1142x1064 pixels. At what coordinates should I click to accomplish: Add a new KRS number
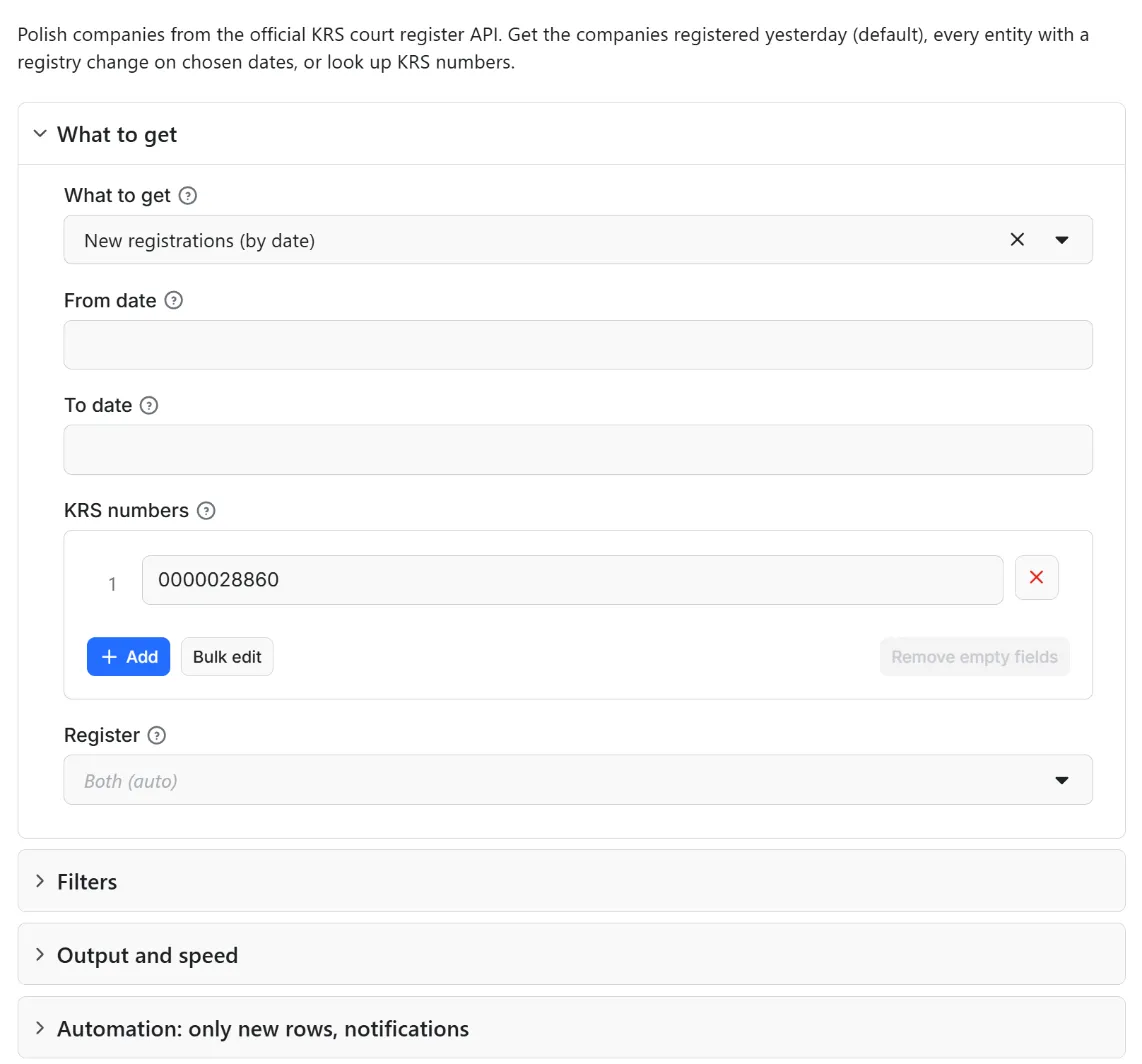[128, 657]
